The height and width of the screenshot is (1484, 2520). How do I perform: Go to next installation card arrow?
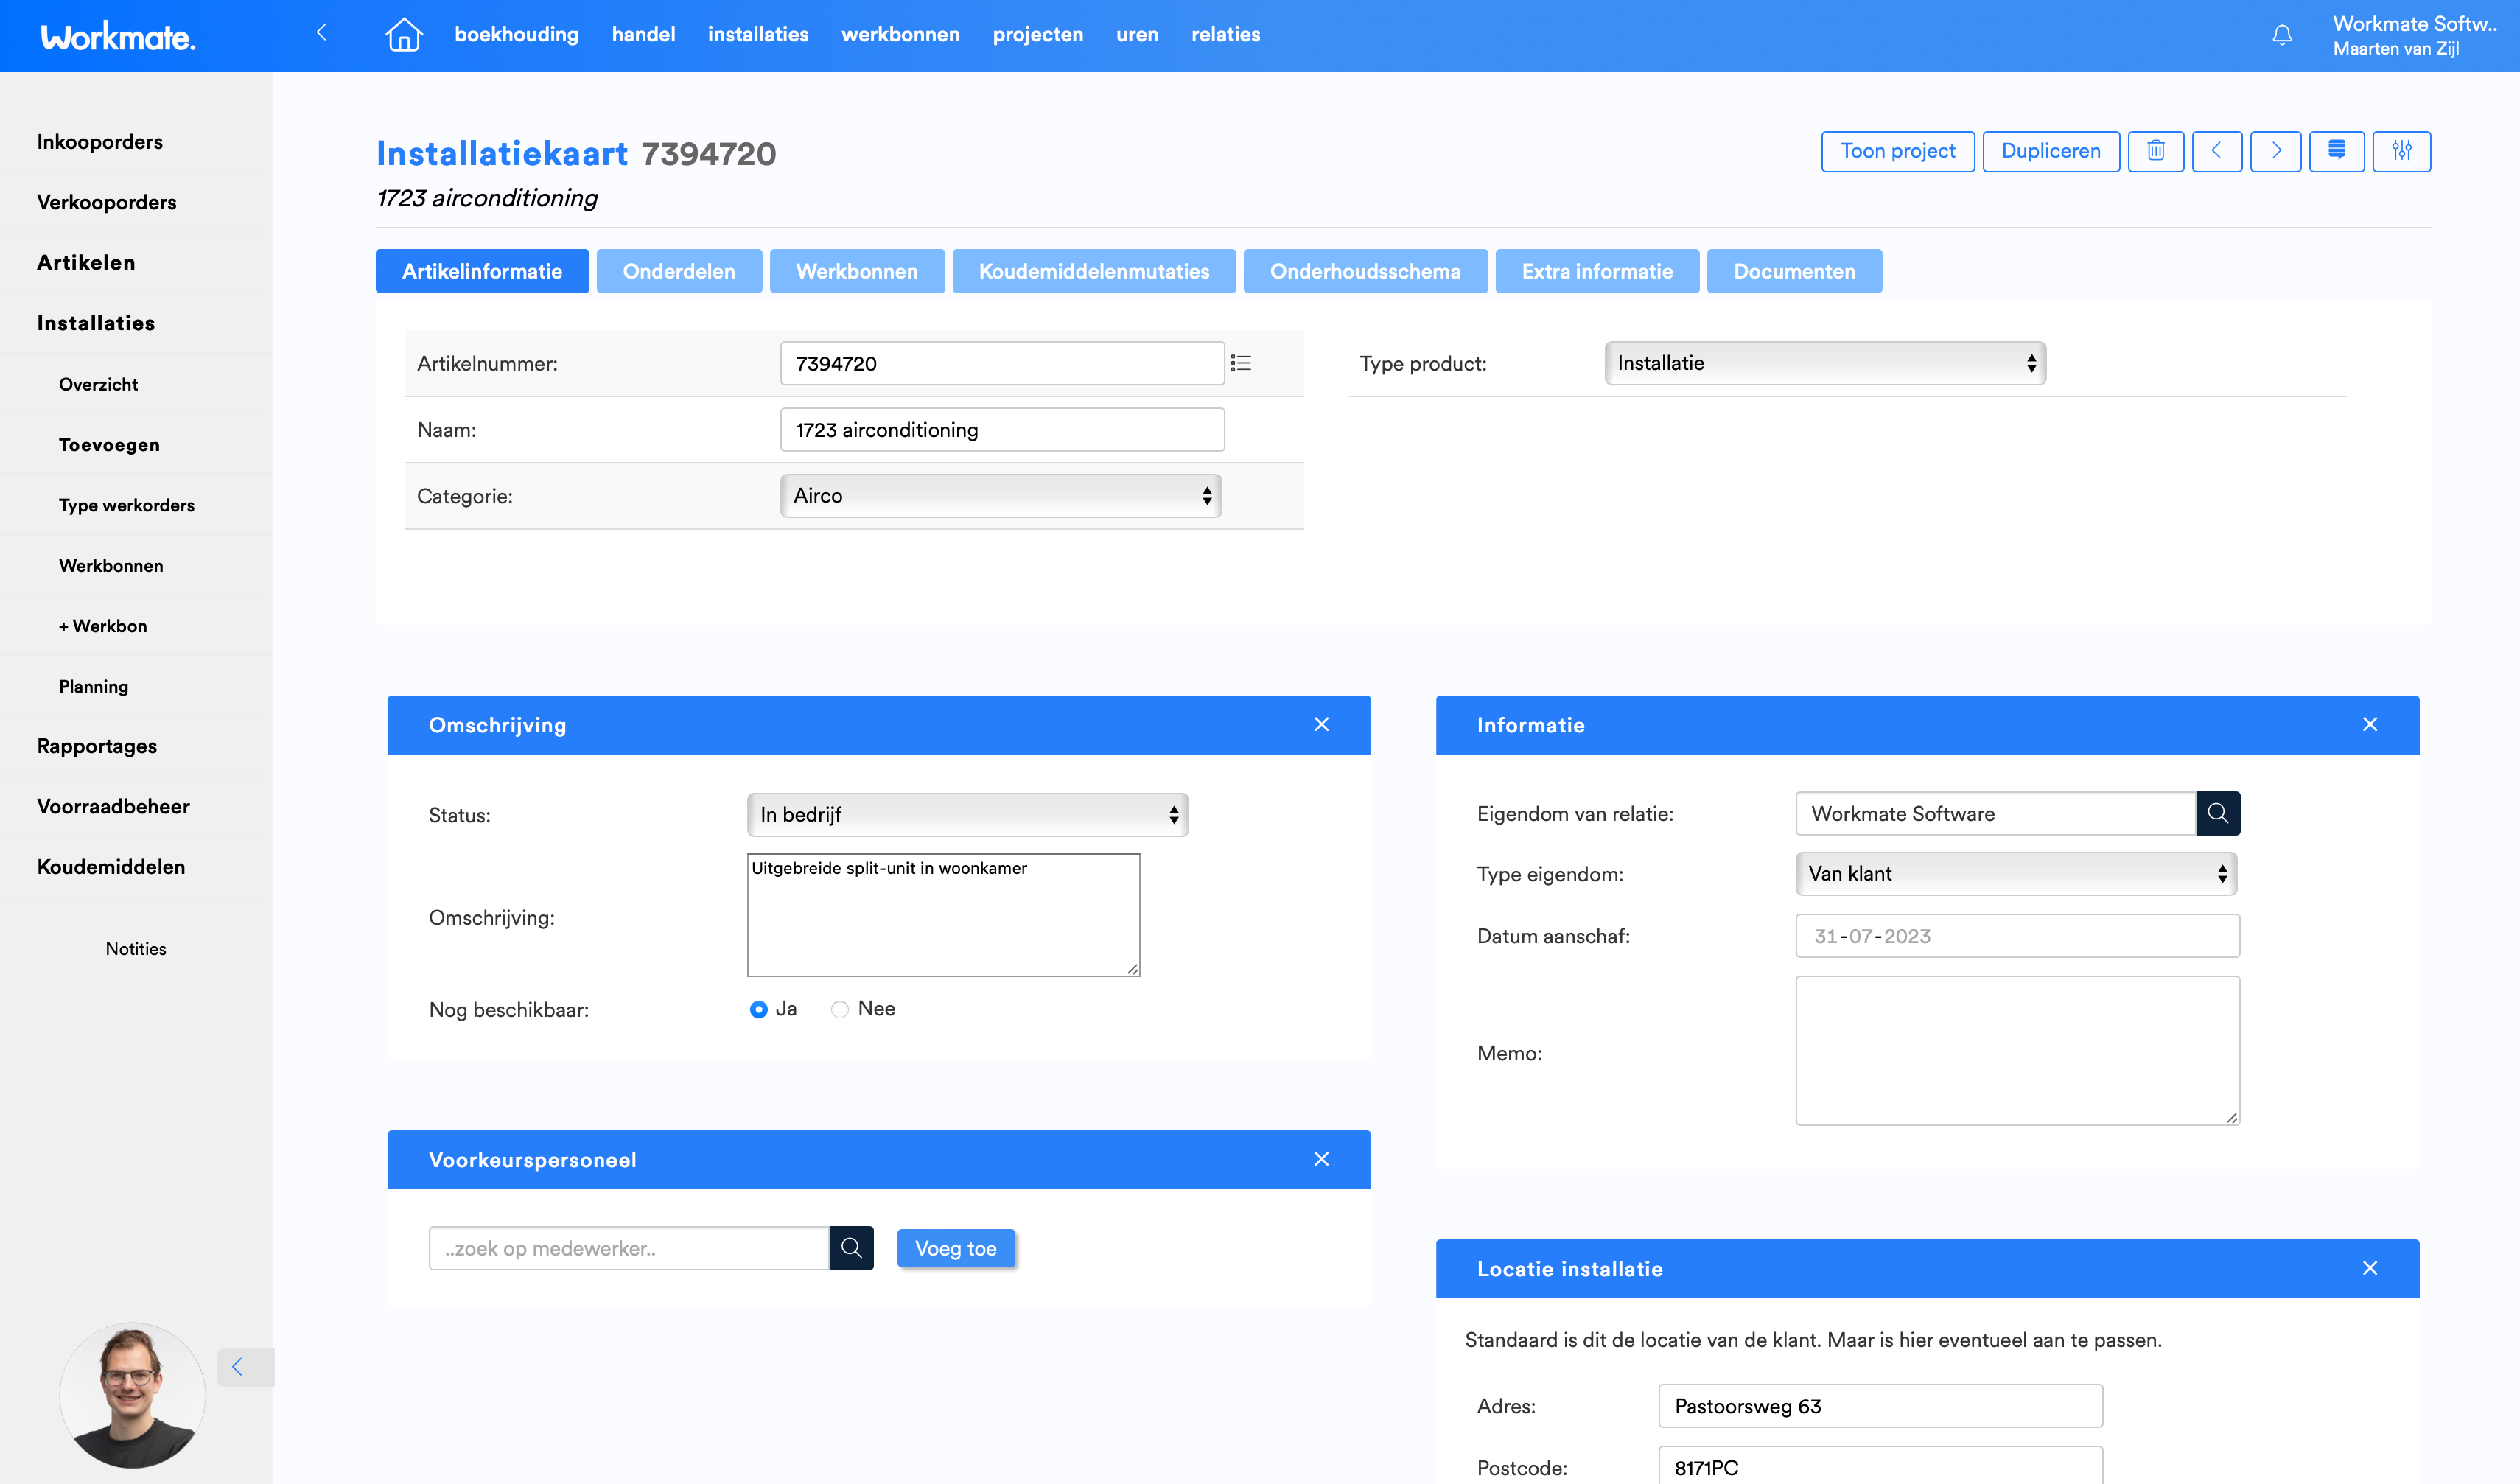pos(2276,151)
